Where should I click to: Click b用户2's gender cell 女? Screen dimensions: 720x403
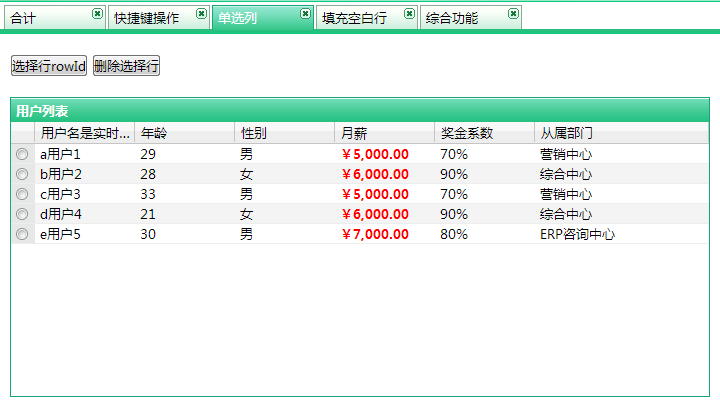pyautogui.click(x=285, y=174)
